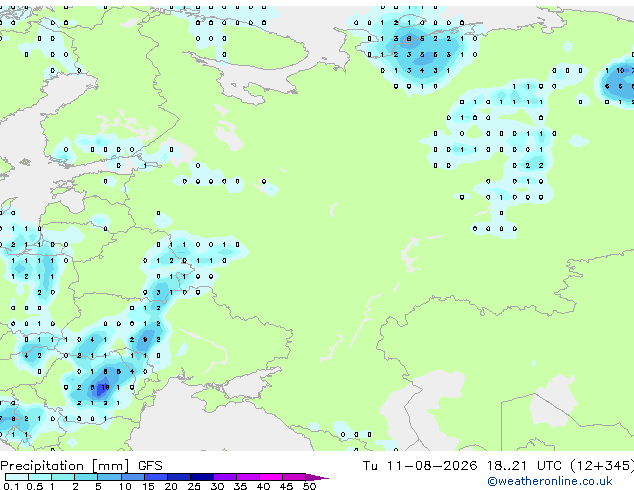Click the '(12+345)' forecast run text
Image resolution: width=634 pixels, height=490 pixels.
[602, 466]
